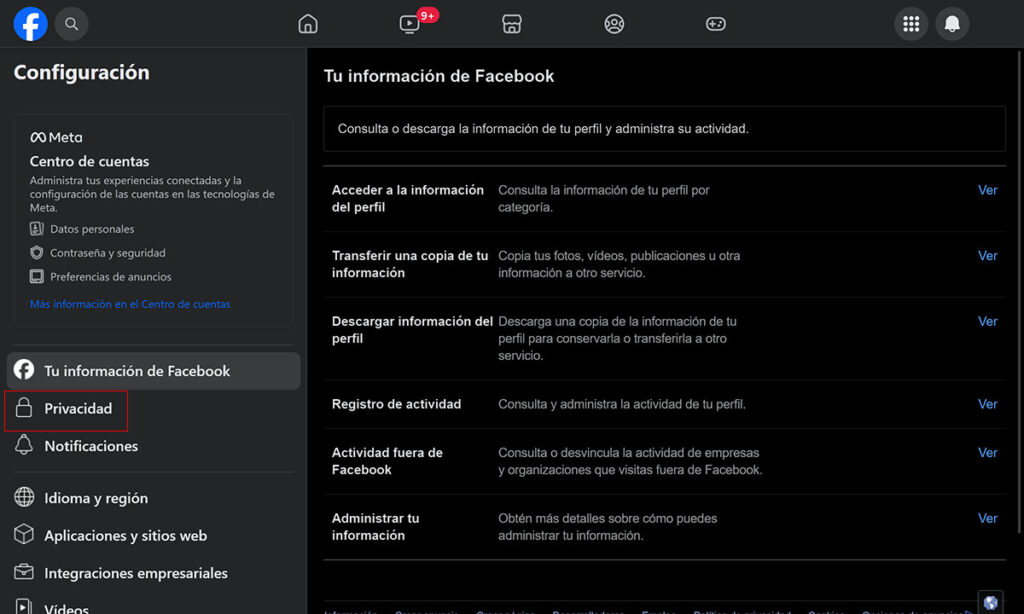Click the Configuración heading
This screenshot has height=614, width=1024.
click(x=82, y=72)
